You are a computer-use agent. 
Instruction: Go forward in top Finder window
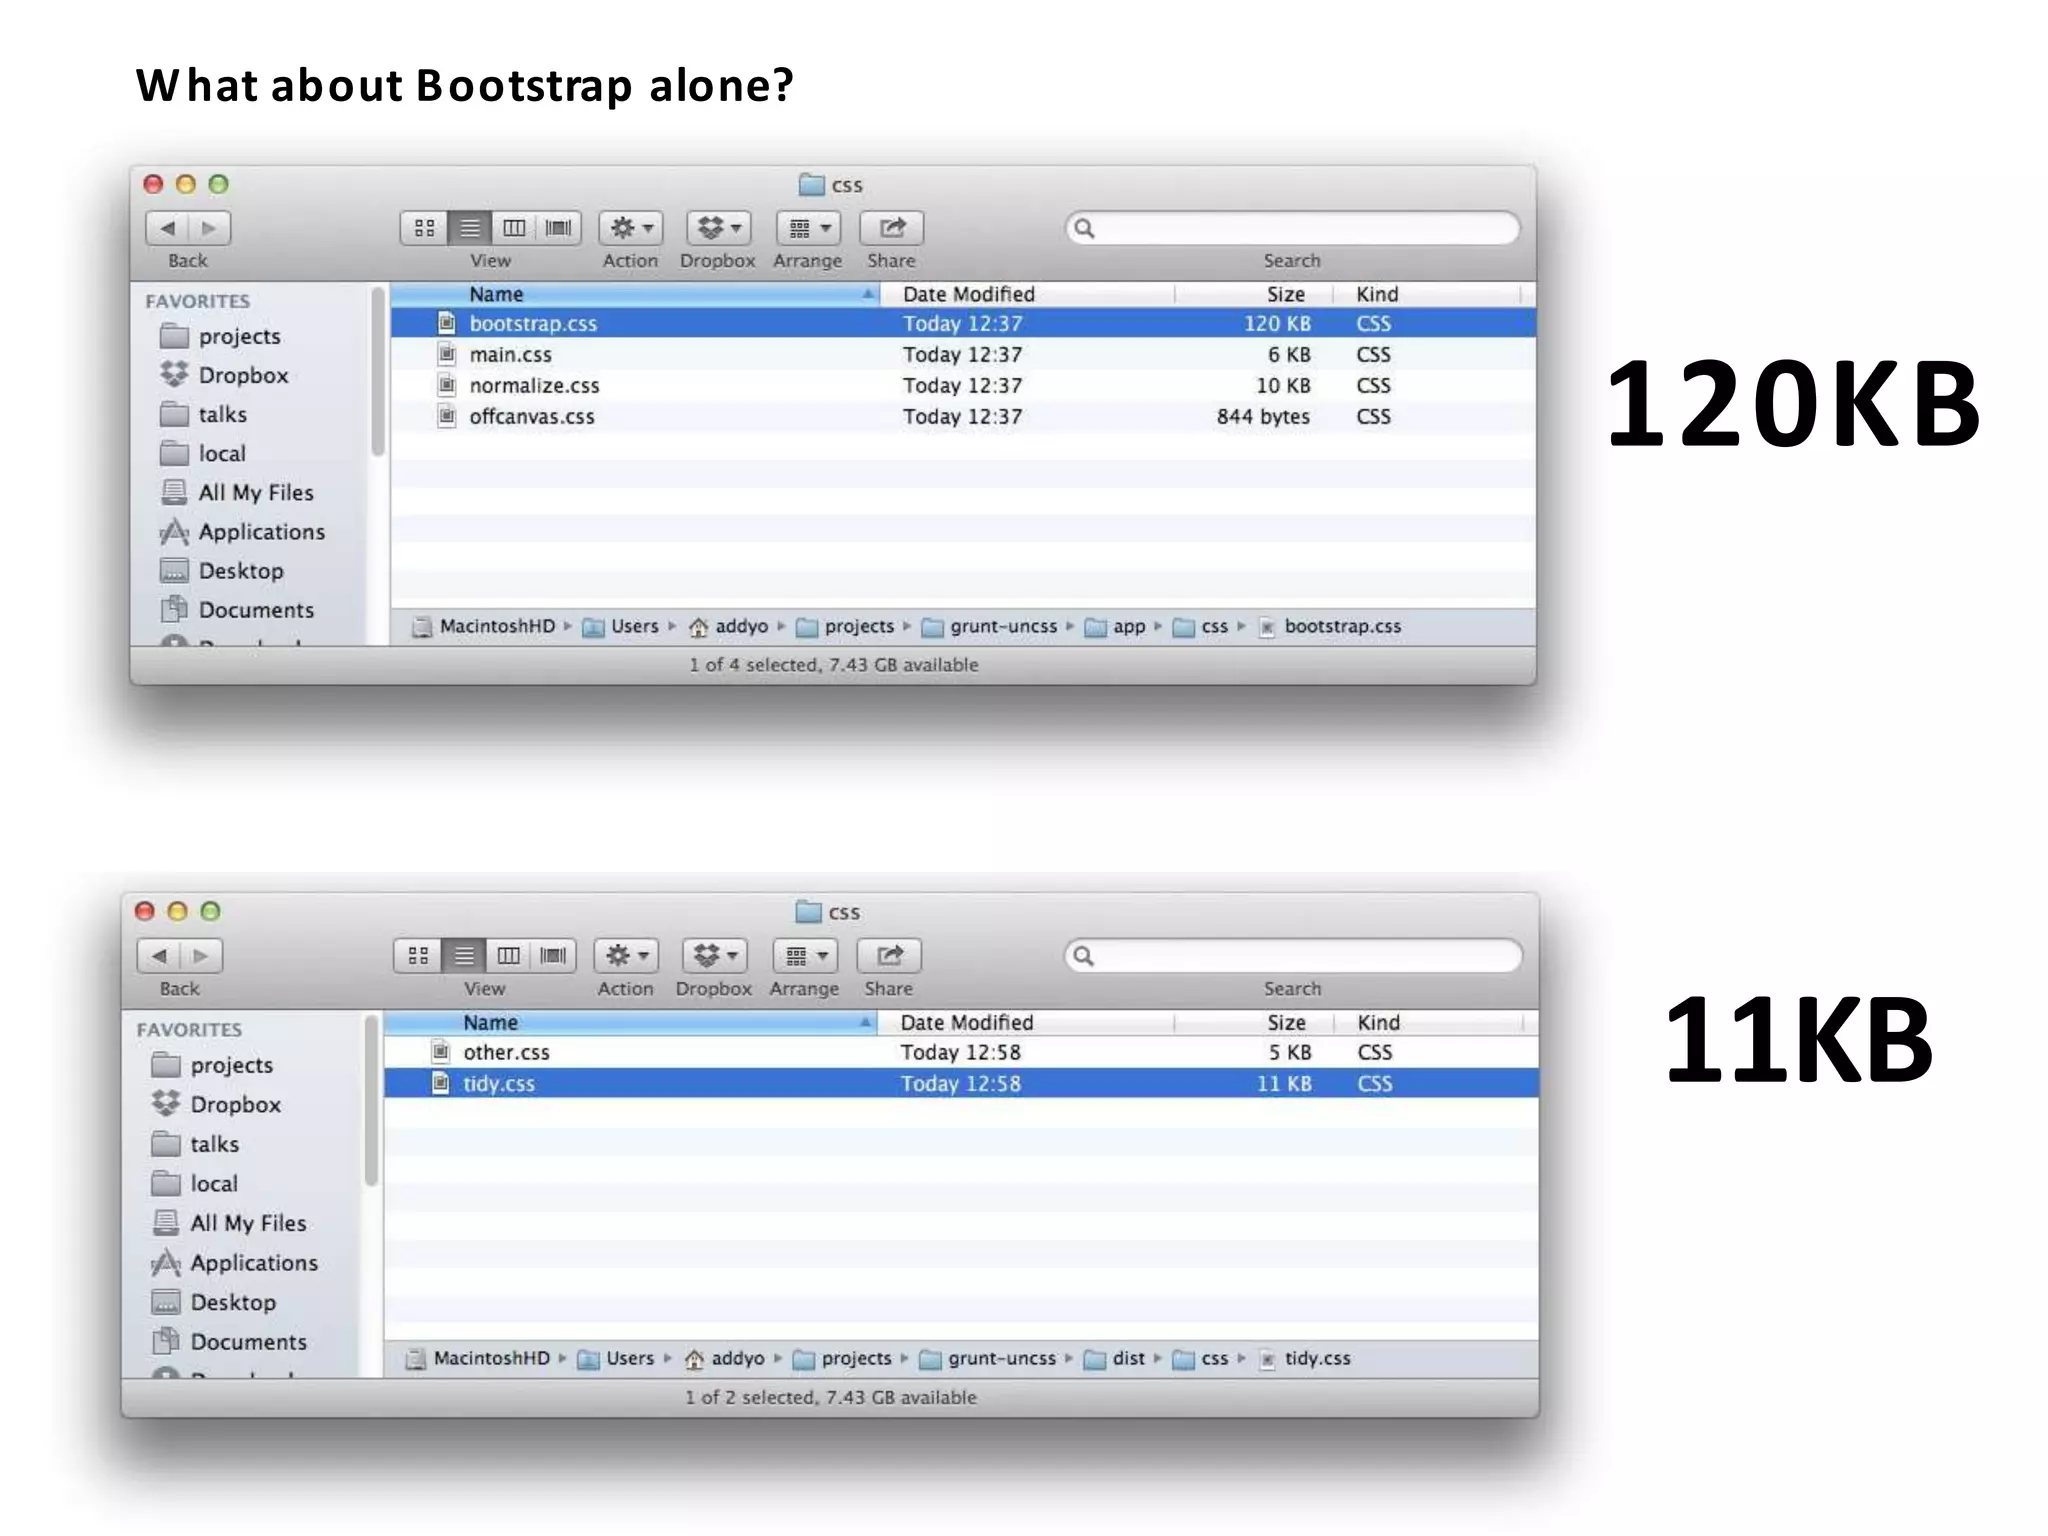tap(210, 228)
